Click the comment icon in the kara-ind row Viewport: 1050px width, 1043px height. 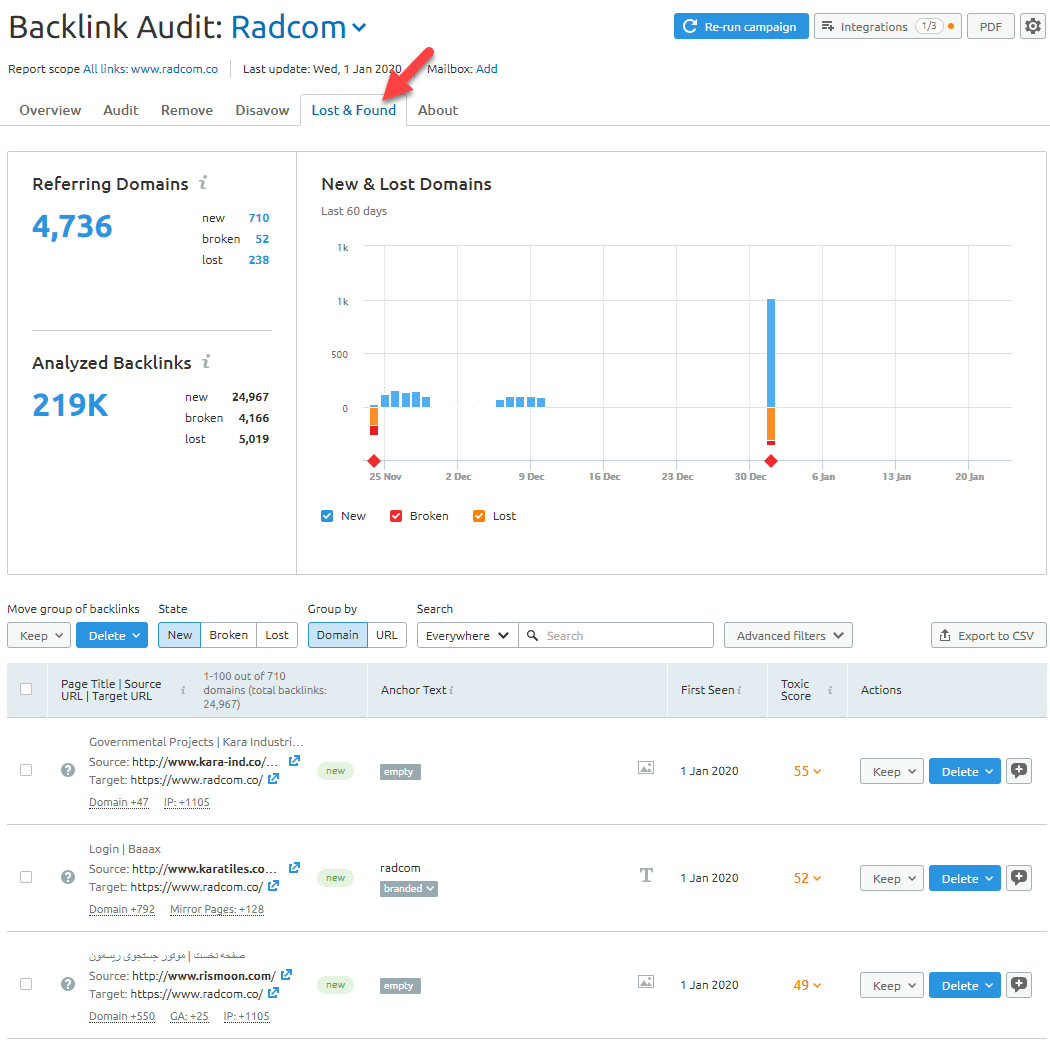pos(1018,771)
